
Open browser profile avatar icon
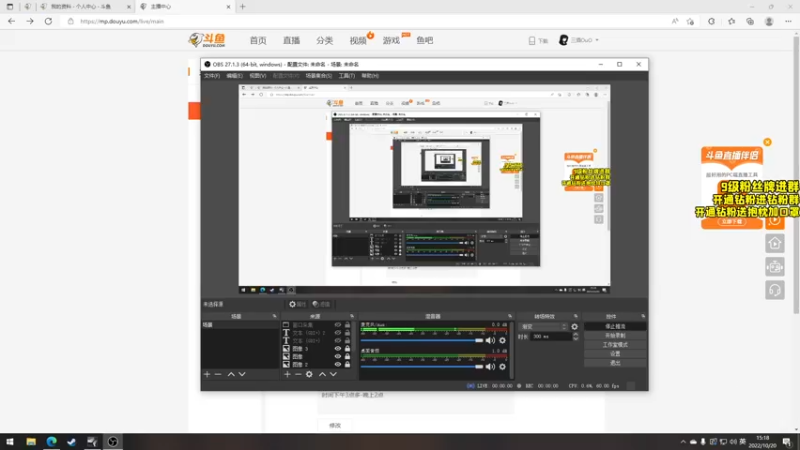tap(769, 21)
